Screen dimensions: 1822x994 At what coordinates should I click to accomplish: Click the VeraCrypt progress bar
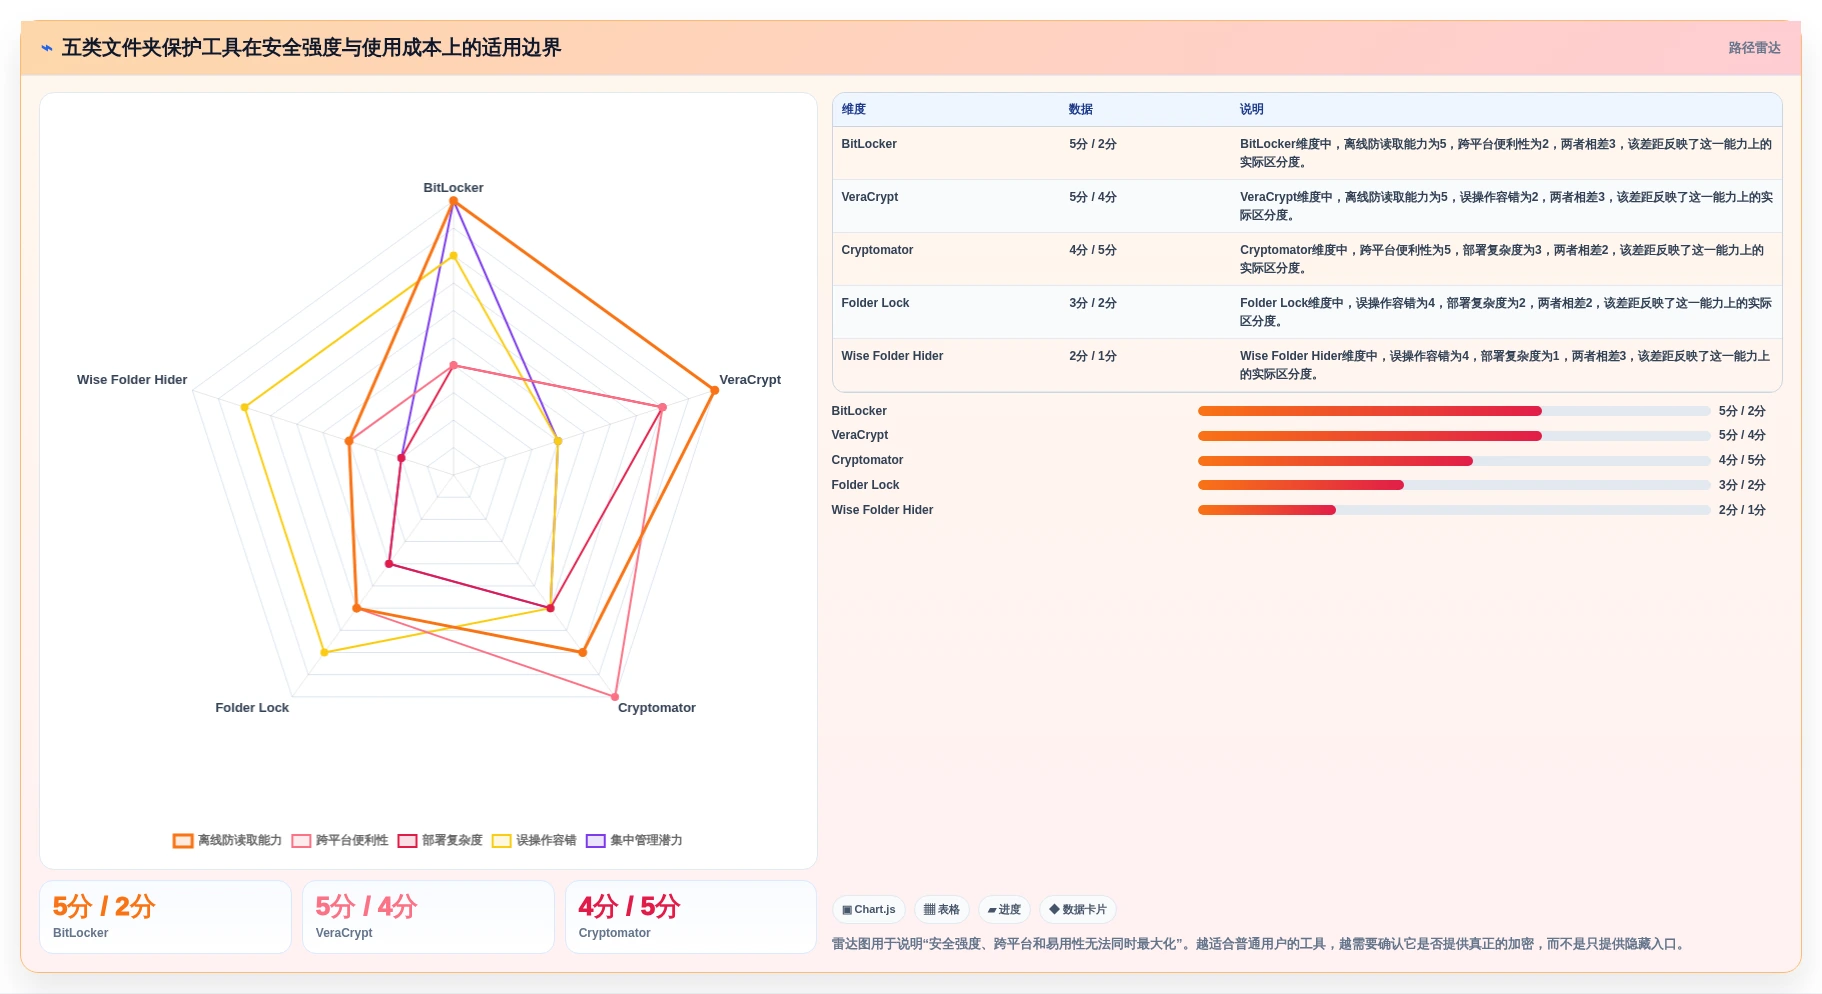tap(1454, 436)
